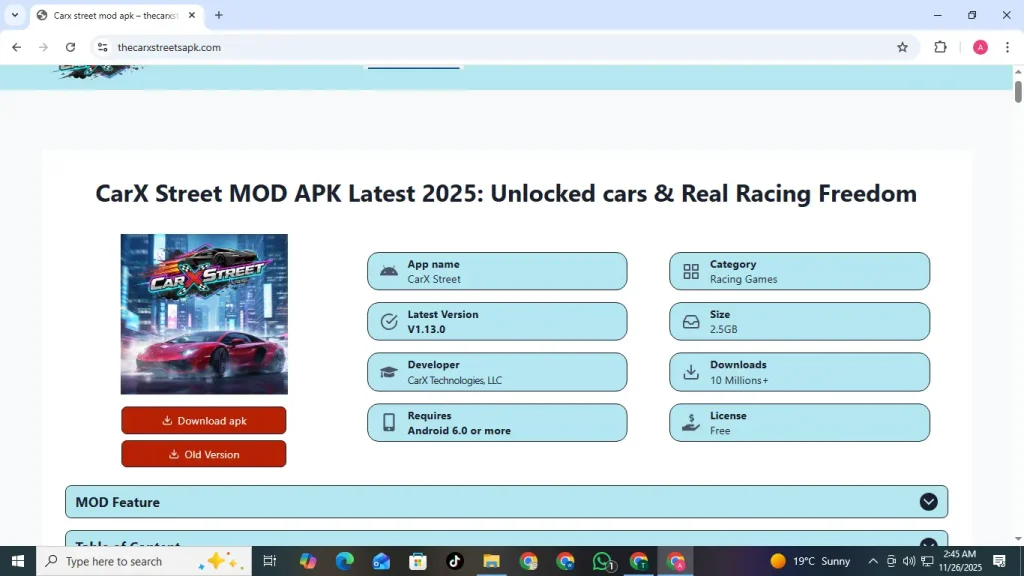
Task: View site information icon in address bar
Action: 101,47
